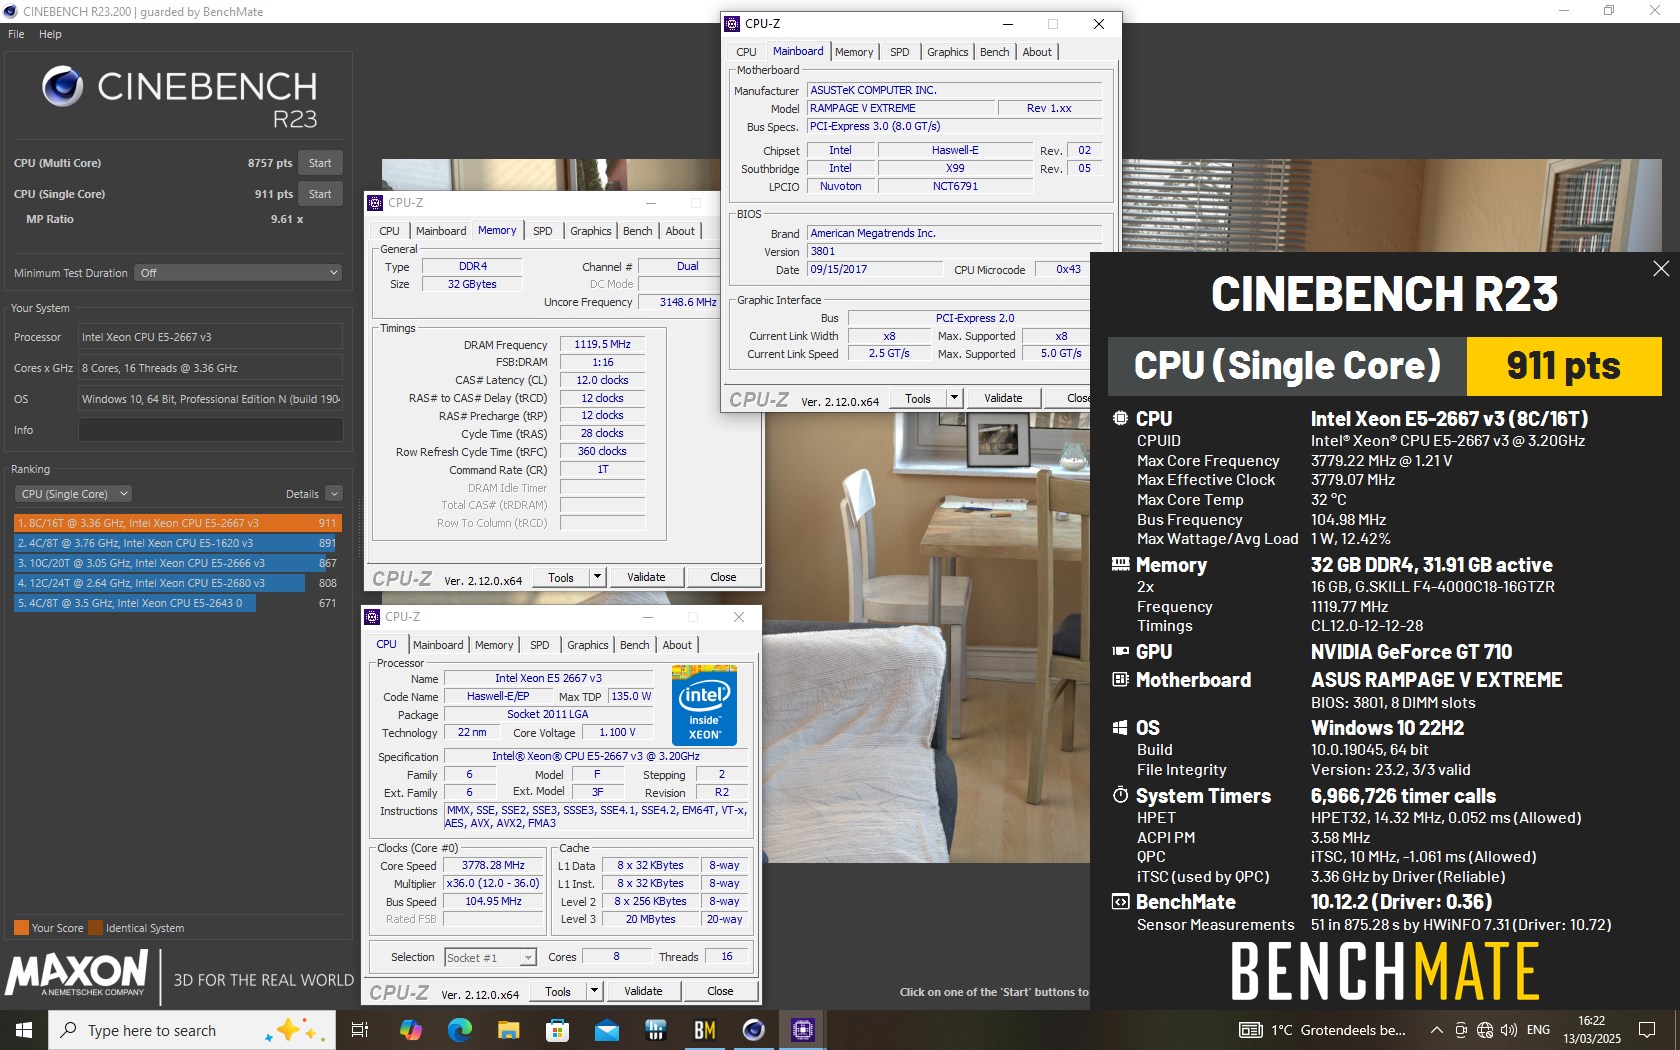Click the Info input field in Cinebench
This screenshot has height=1050, width=1680.
tap(210, 430)
